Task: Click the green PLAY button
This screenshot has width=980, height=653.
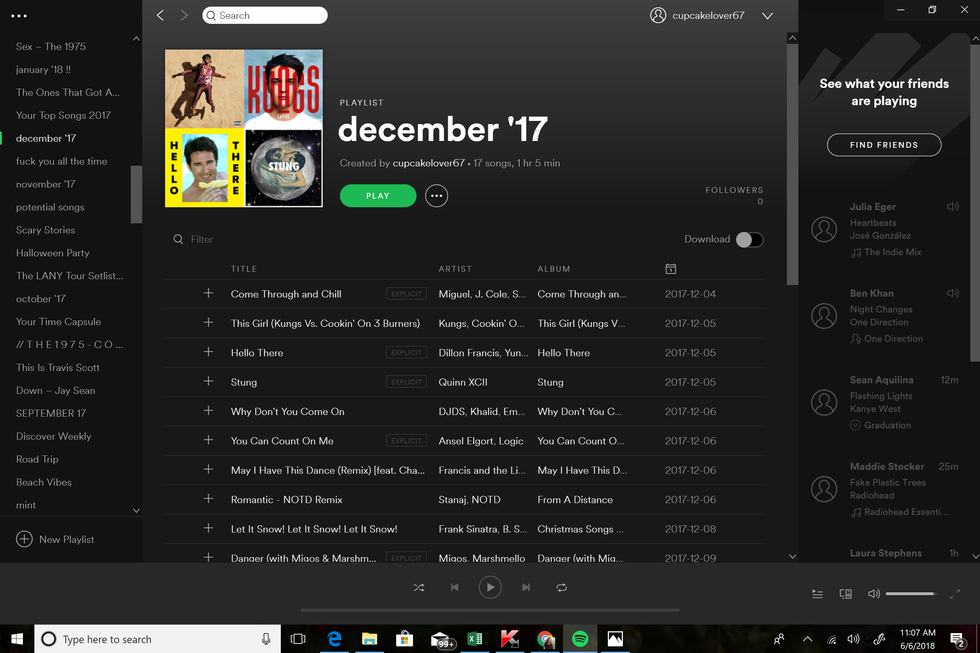Action: [x=378, y=196]
